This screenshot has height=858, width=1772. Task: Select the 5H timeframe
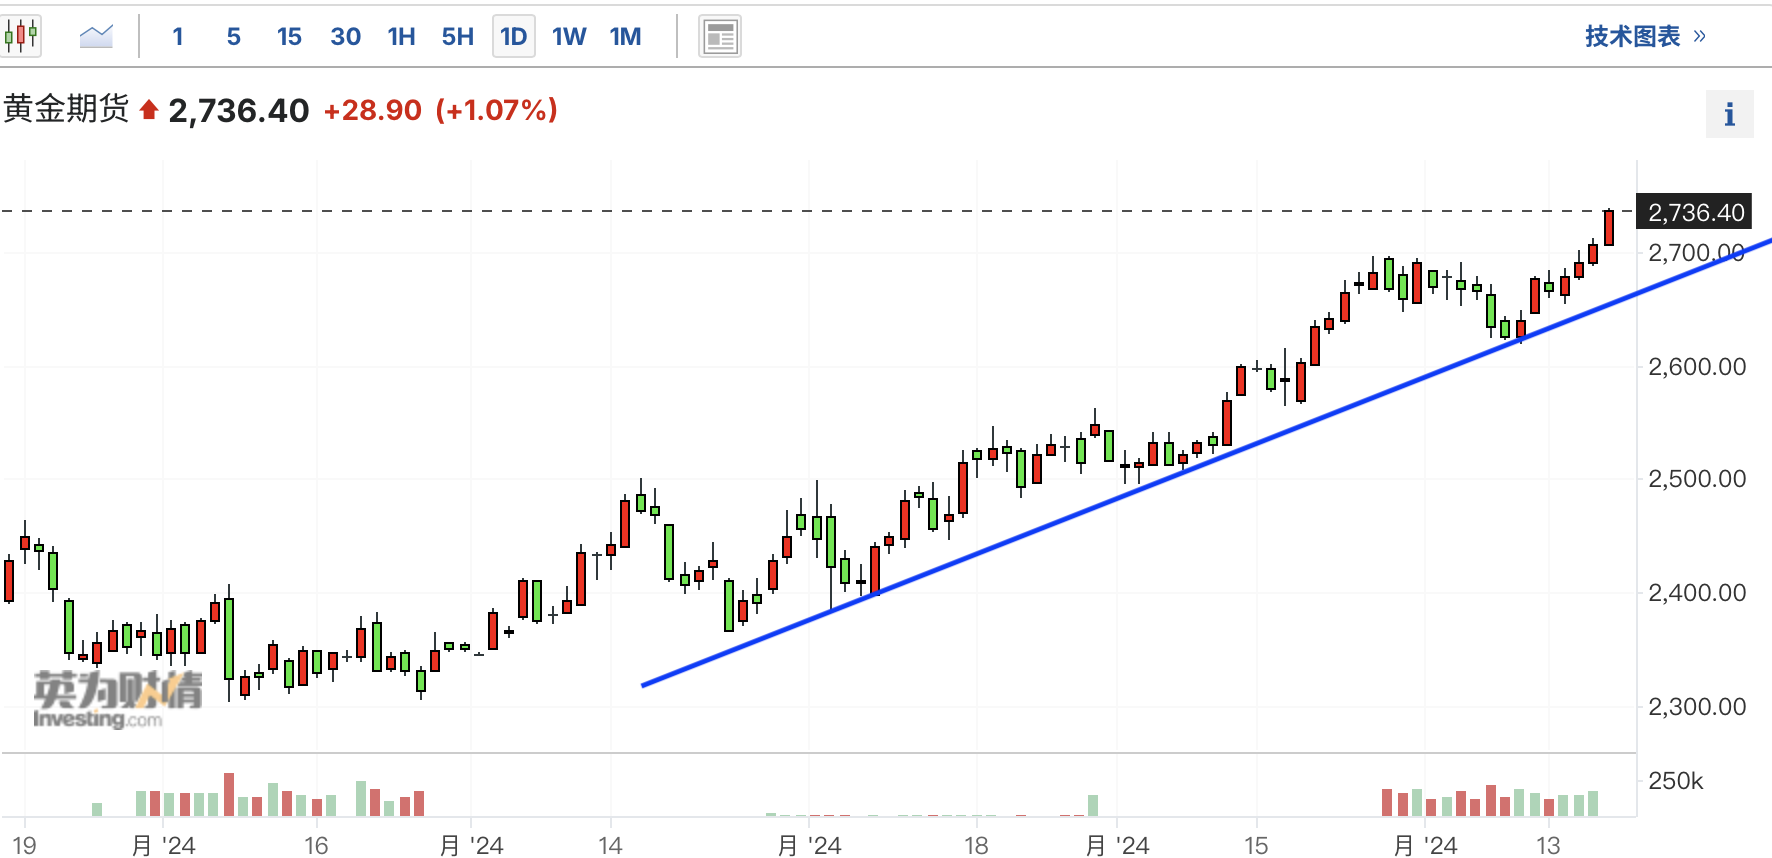point(457,37)
